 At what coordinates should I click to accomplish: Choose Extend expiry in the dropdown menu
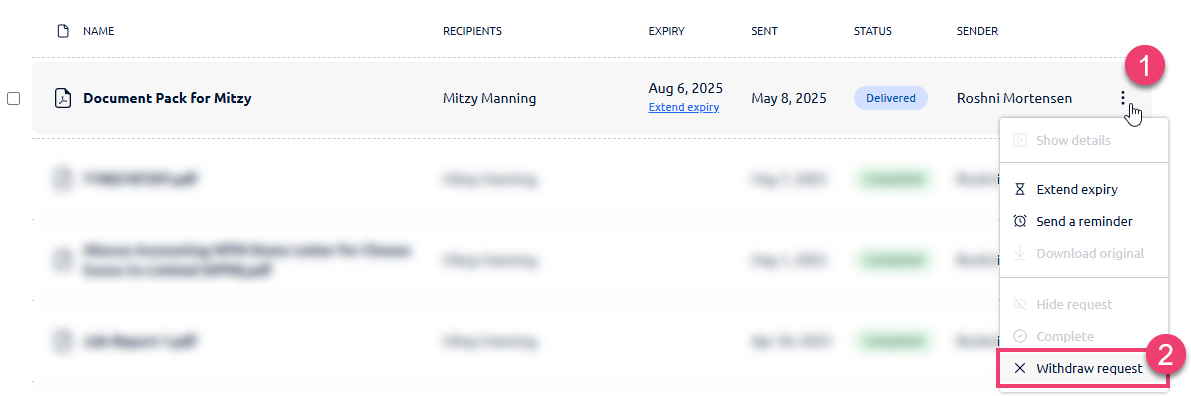pyautogui.click(x=1083, y=189)
